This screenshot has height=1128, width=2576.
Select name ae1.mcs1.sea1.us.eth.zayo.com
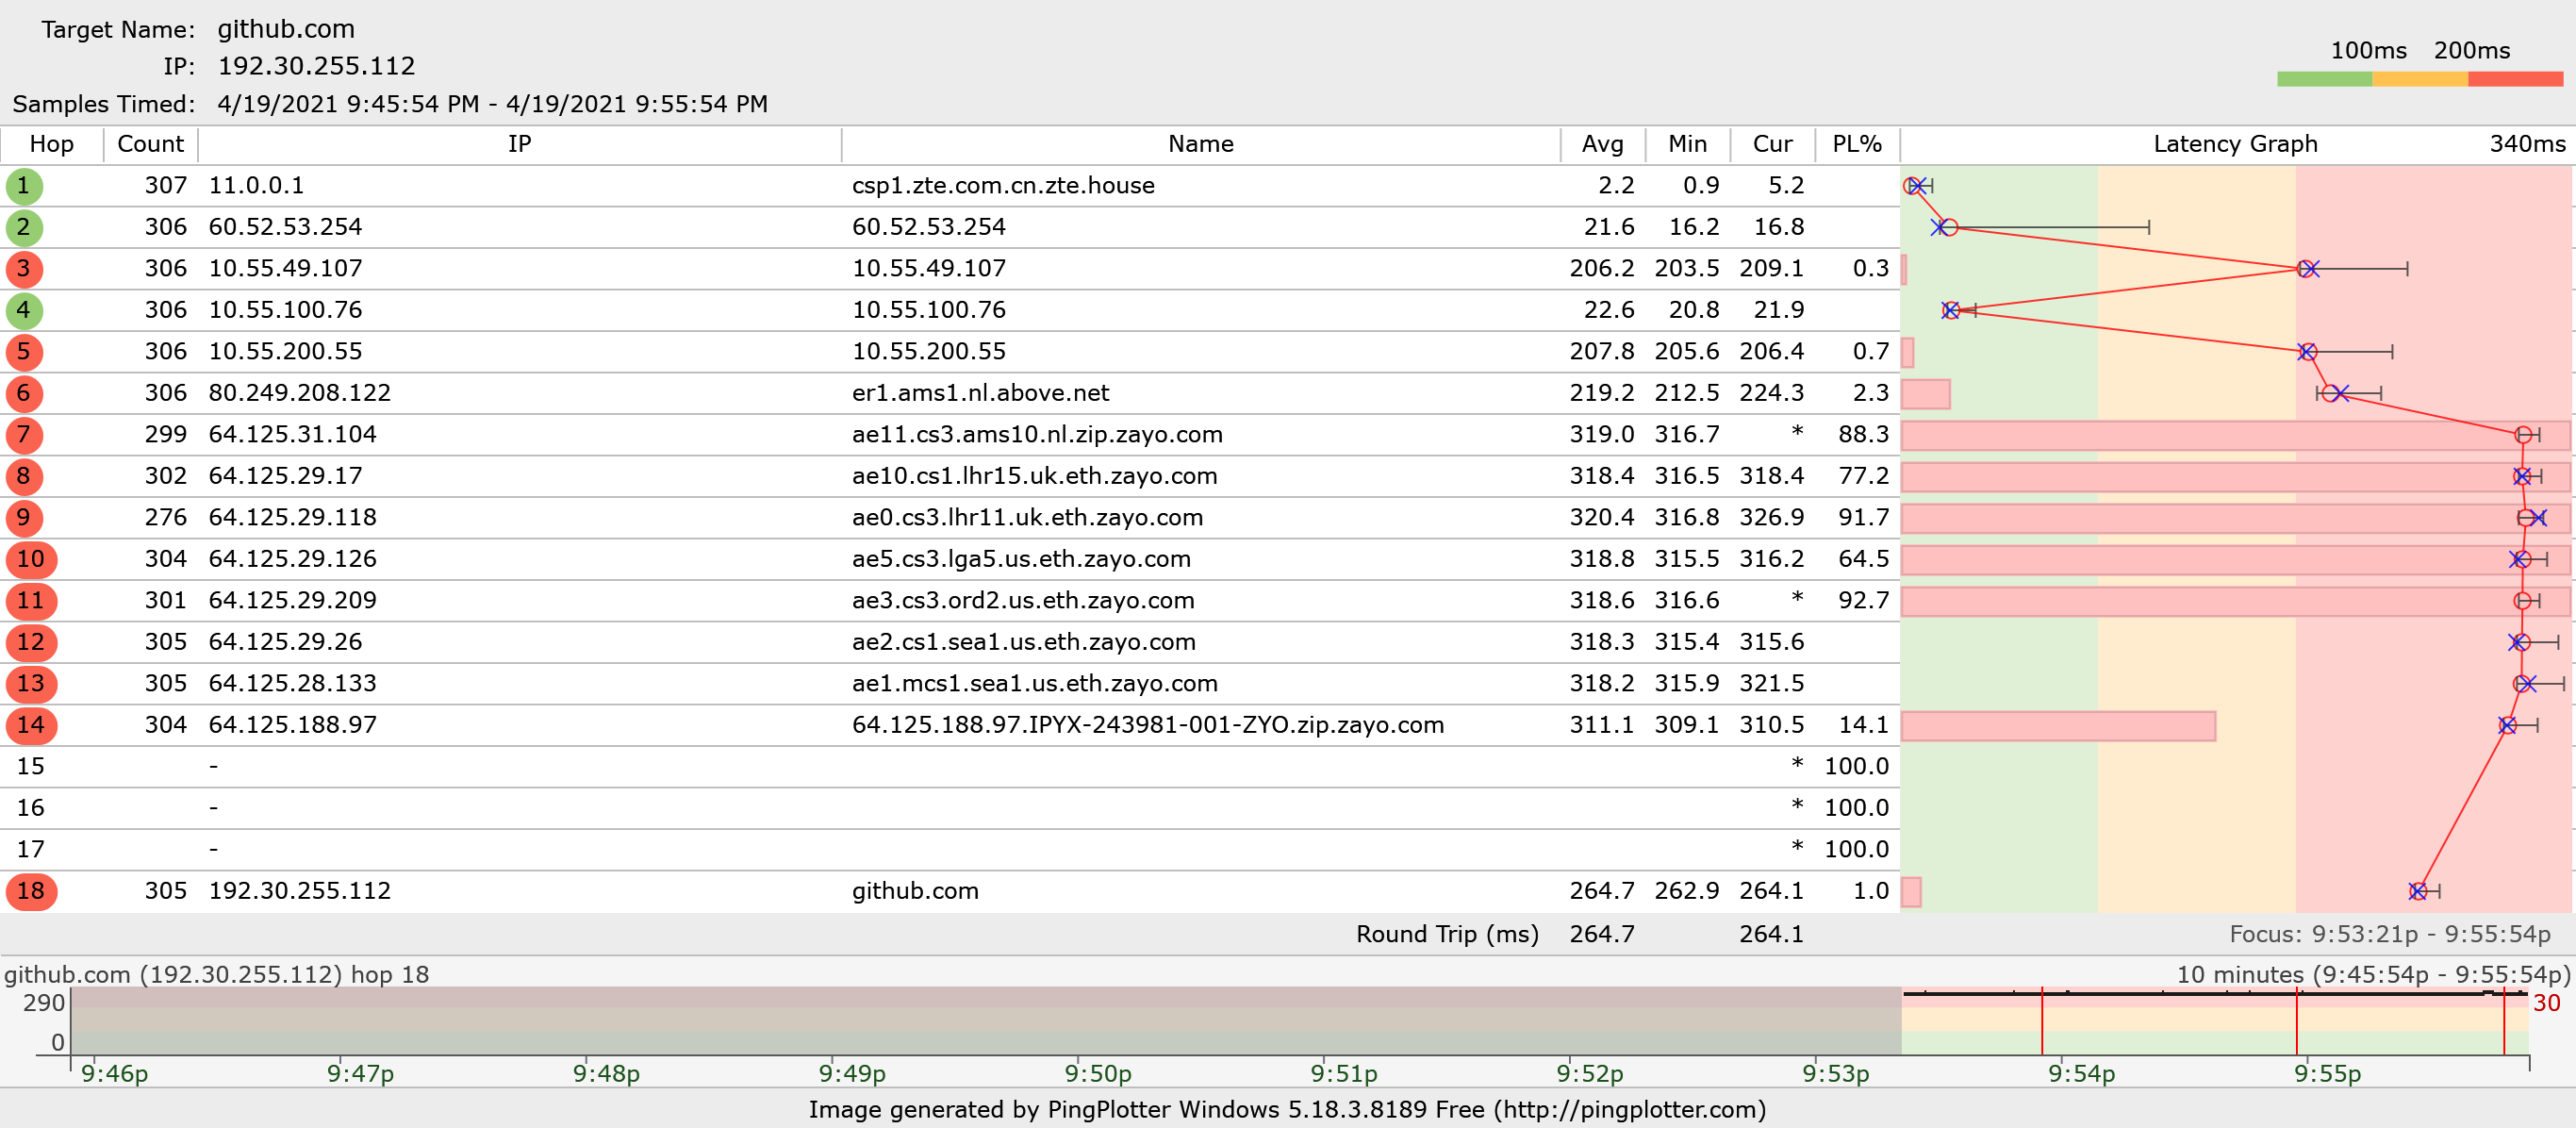click(x=1034, y=684)
